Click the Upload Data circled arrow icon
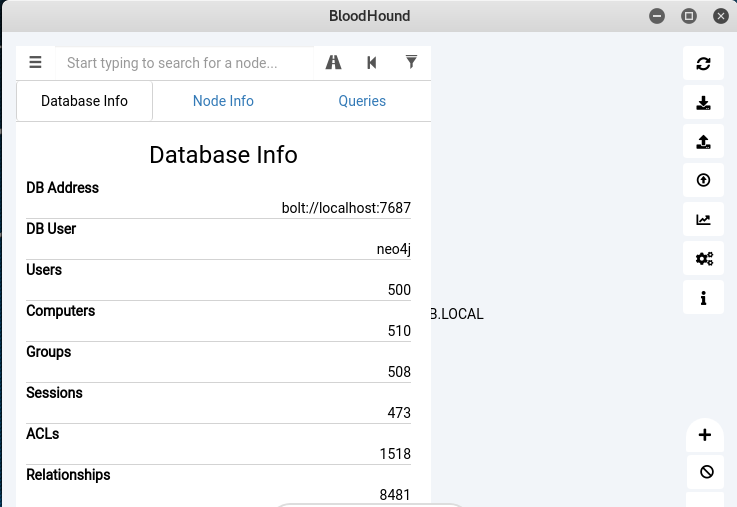Viewport: 737px width, 507px height. click(704, 181)
